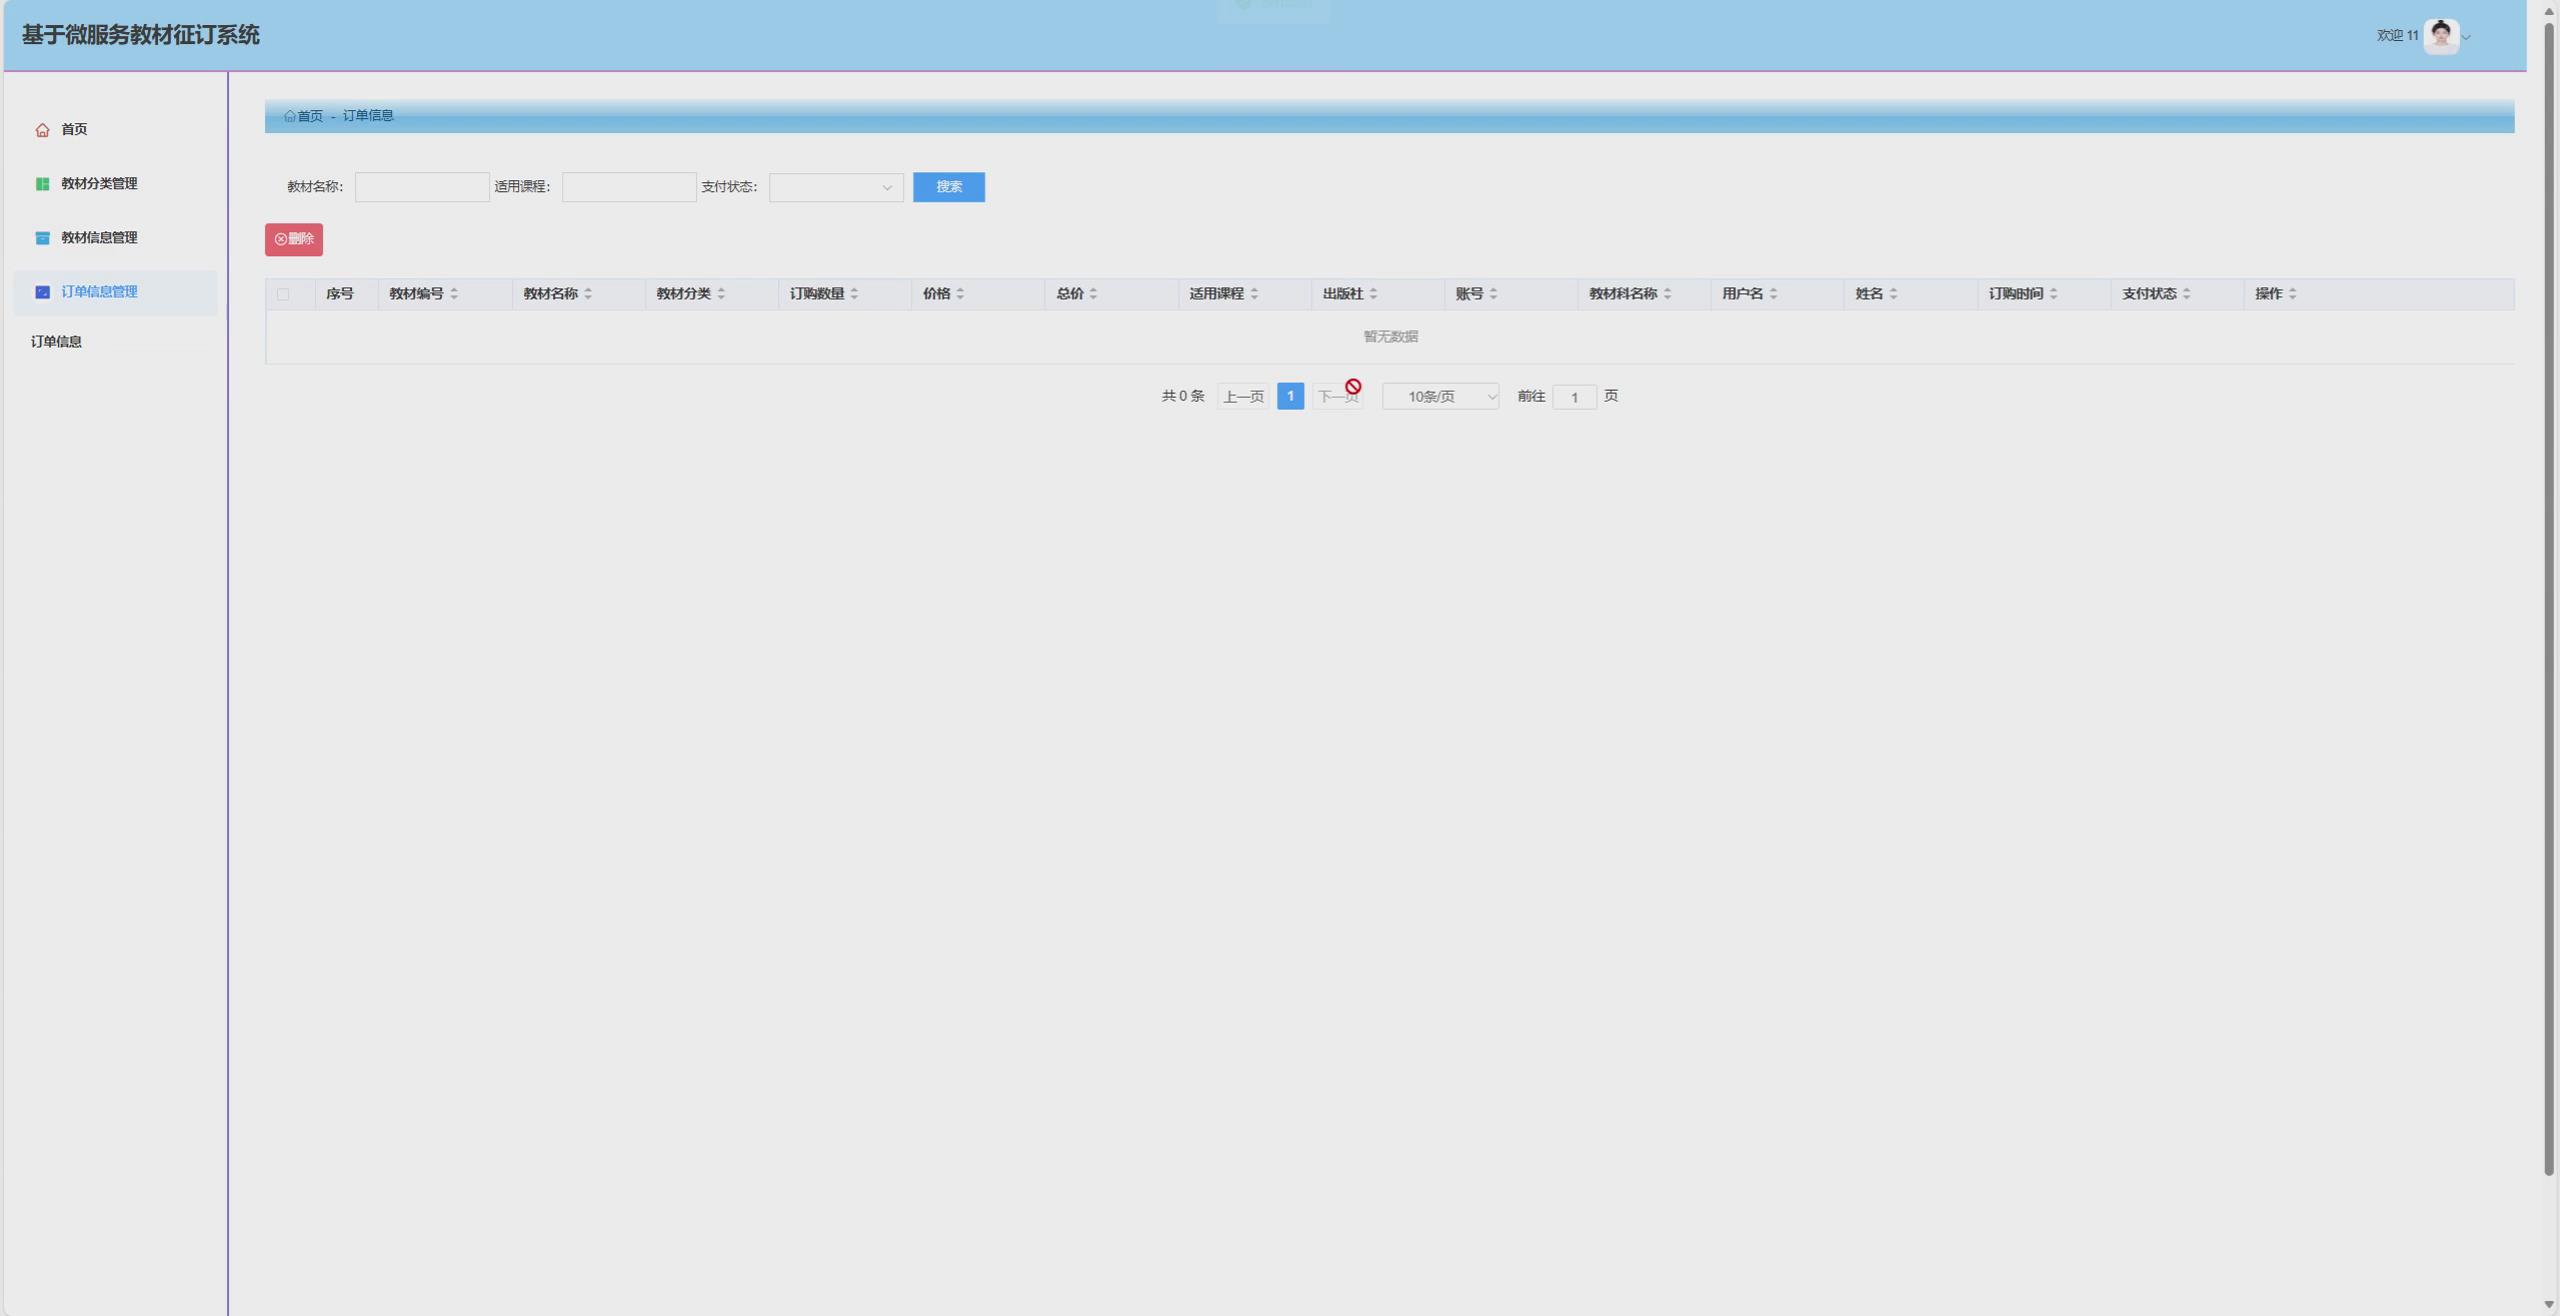Image resolution: width=2560 pixels, height=1316 pixels.
Task: Expand the user menu chevron beside the avatar
Action: [2467, 38]
